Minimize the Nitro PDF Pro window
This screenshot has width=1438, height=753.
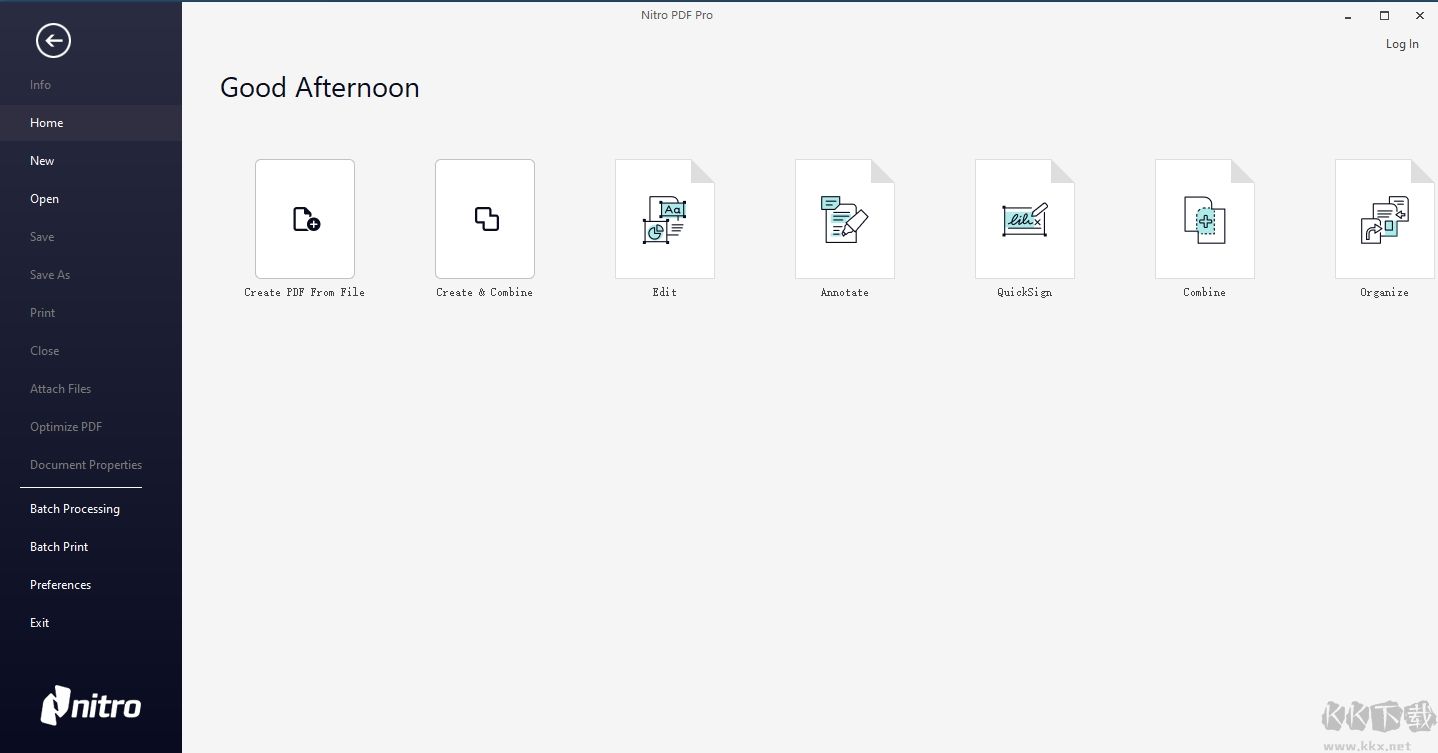[1349, 16]
